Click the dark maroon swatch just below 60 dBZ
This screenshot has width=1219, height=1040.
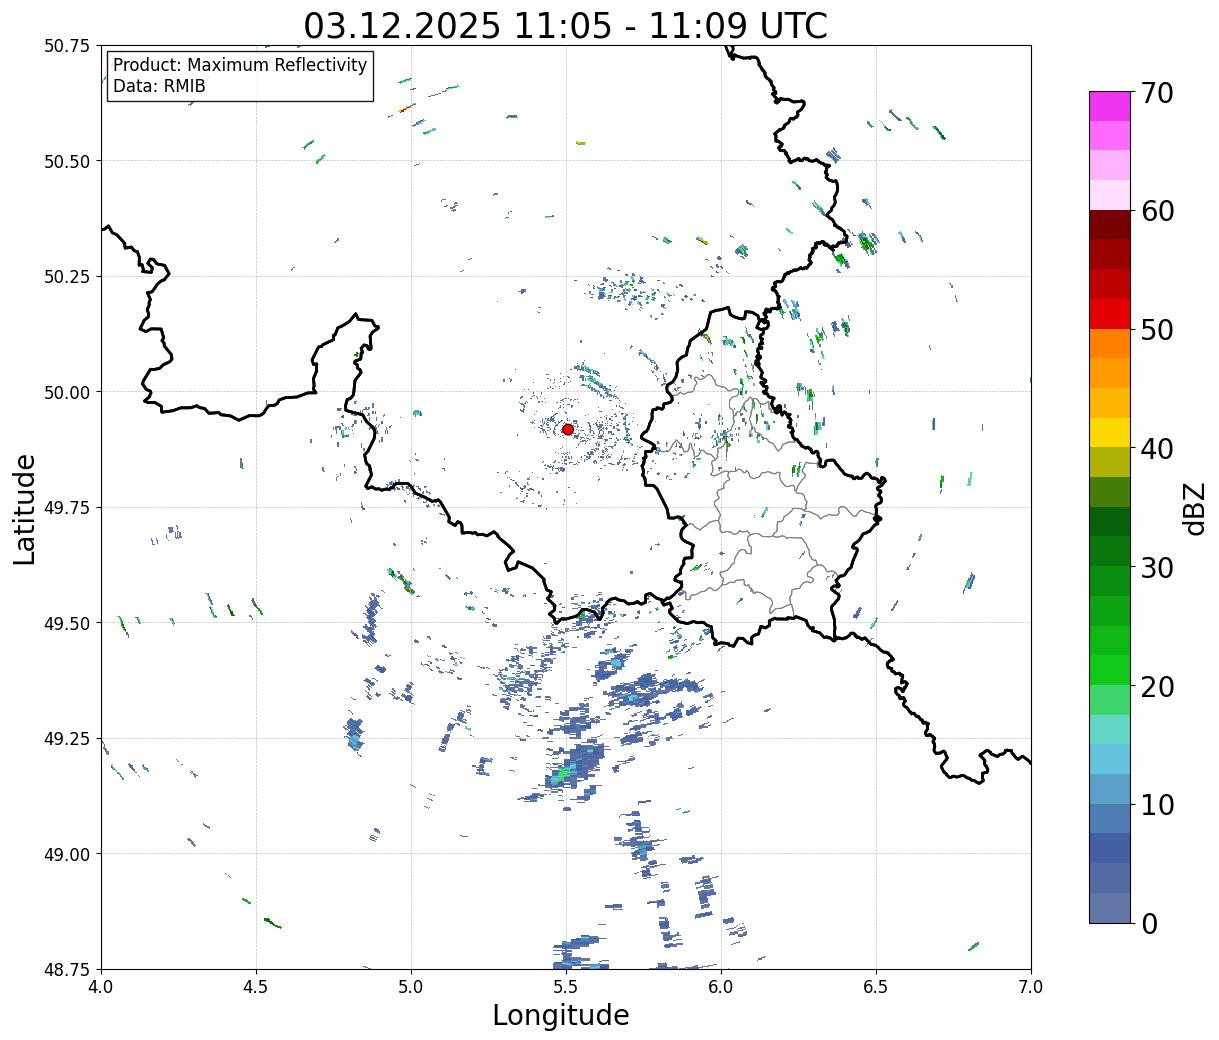pos(1110,225)
